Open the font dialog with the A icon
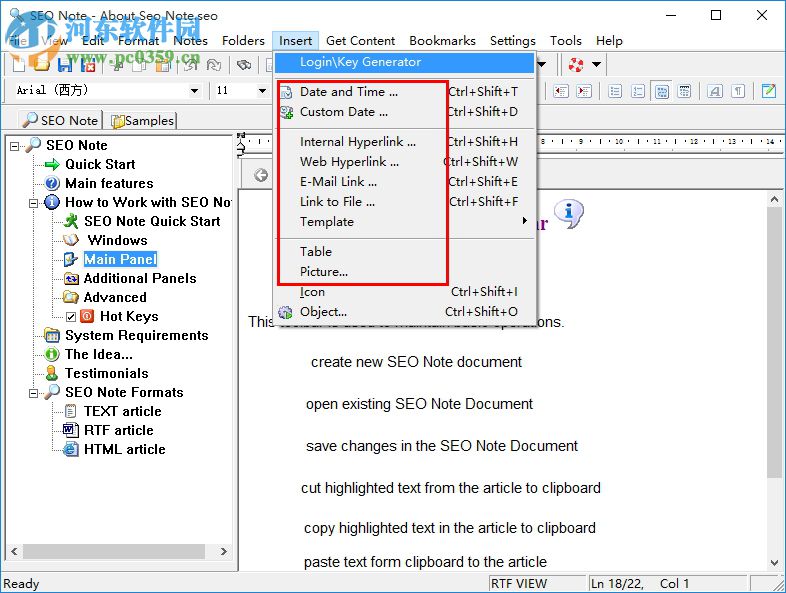Viewport: 786px width, 593px height. [715, 91]
